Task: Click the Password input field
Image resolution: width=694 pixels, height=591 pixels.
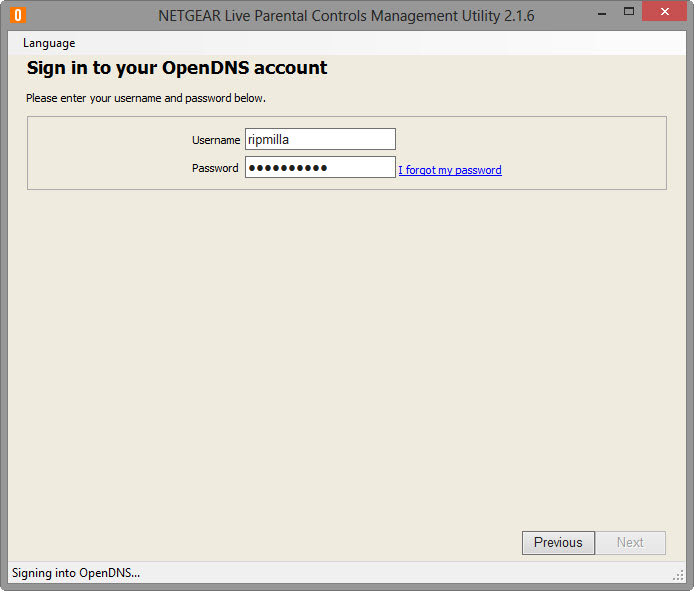Action: click(x=320, y=167)
